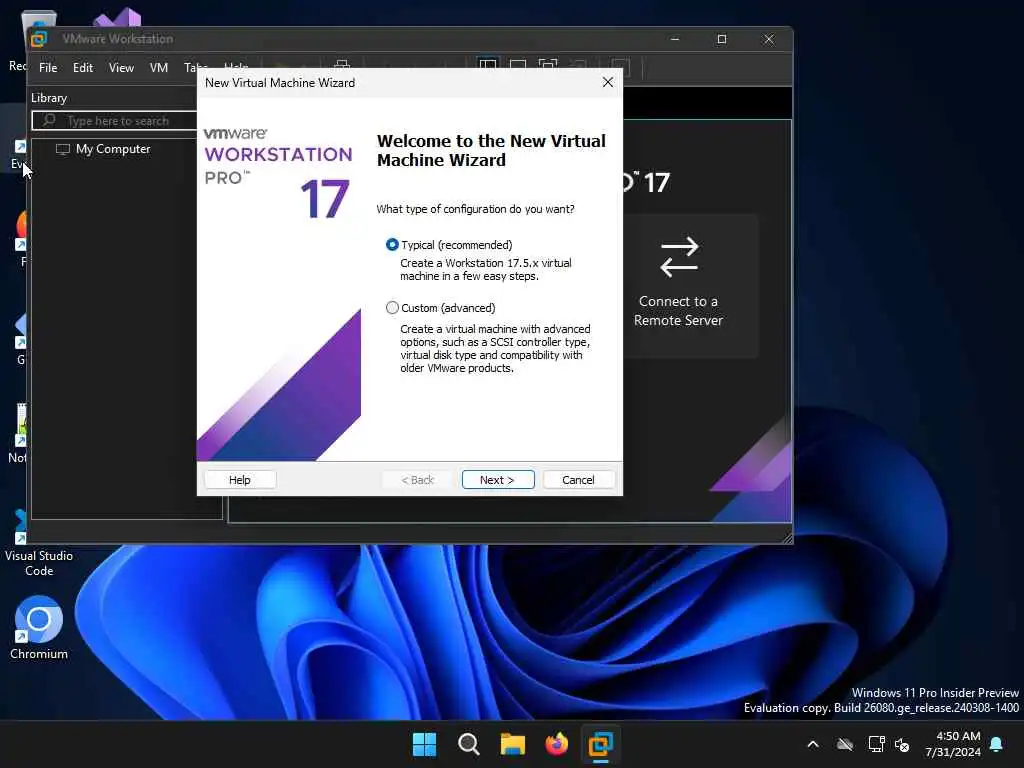Click the network connection tray icon
The height and width of the screenshot is (768, 1024).
click(x=876, y=744)
